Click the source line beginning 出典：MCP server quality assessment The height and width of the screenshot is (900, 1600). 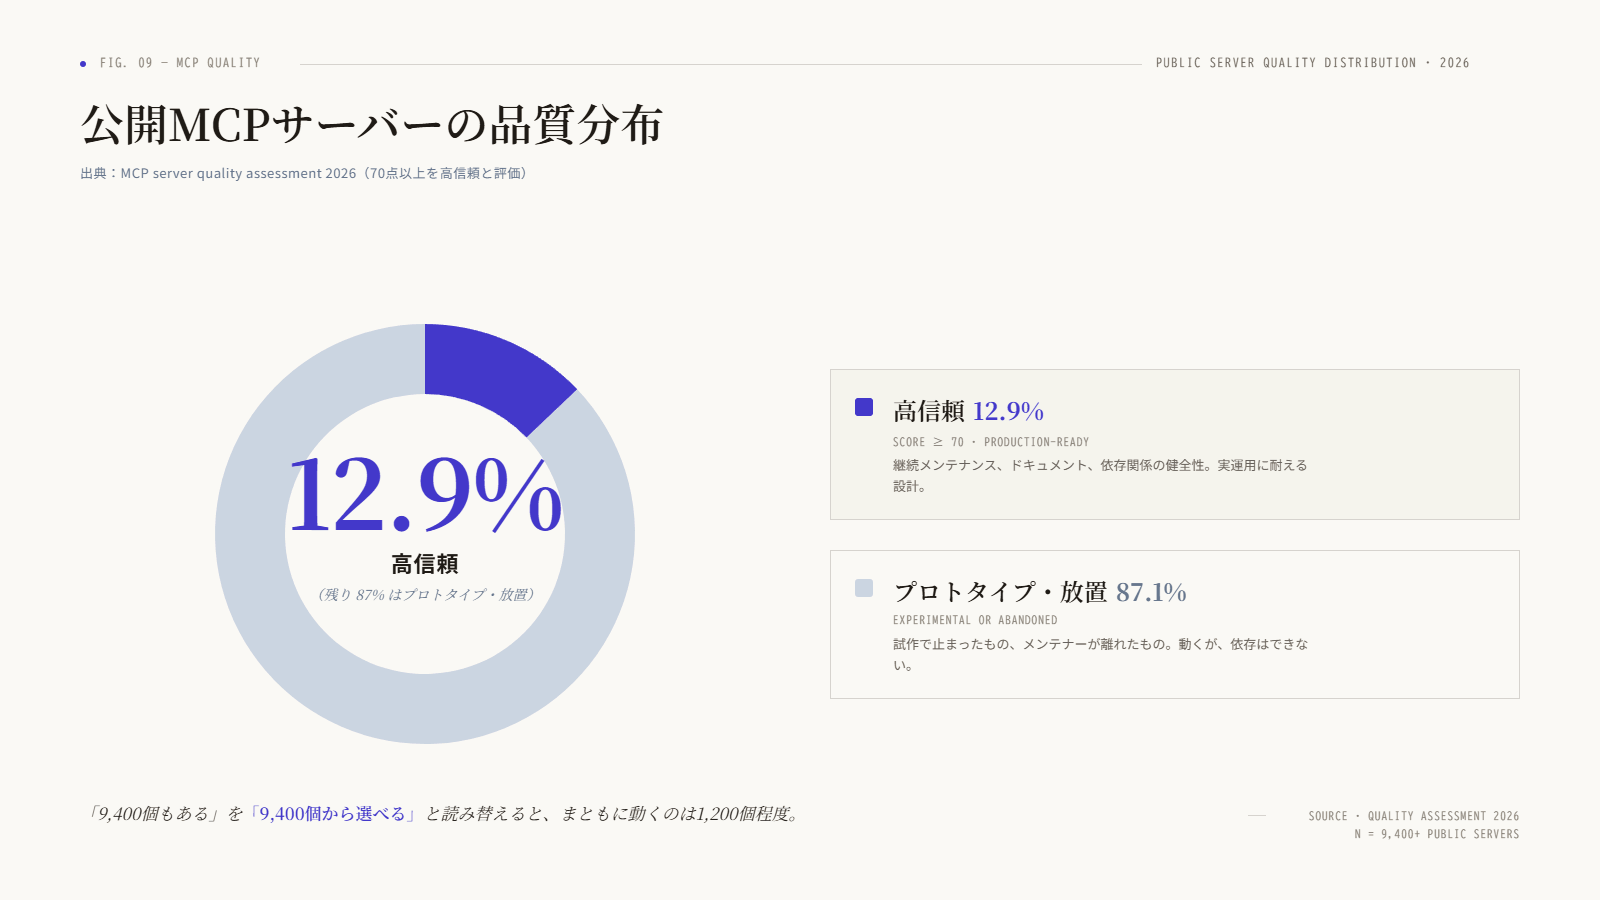click(x=303, y=173)
